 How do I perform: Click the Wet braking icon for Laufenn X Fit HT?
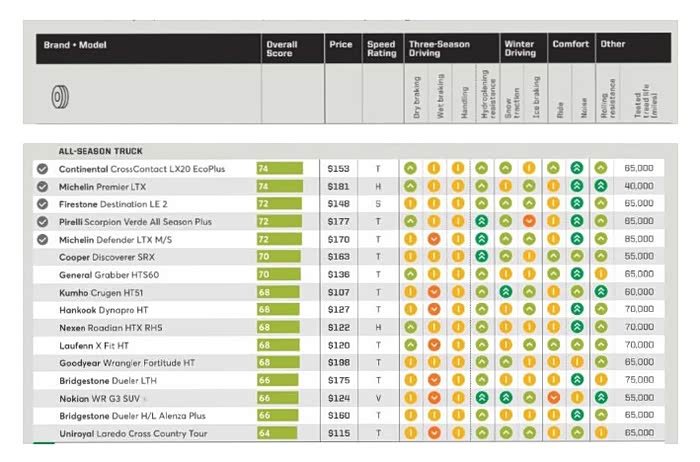[x=434, y=345]
